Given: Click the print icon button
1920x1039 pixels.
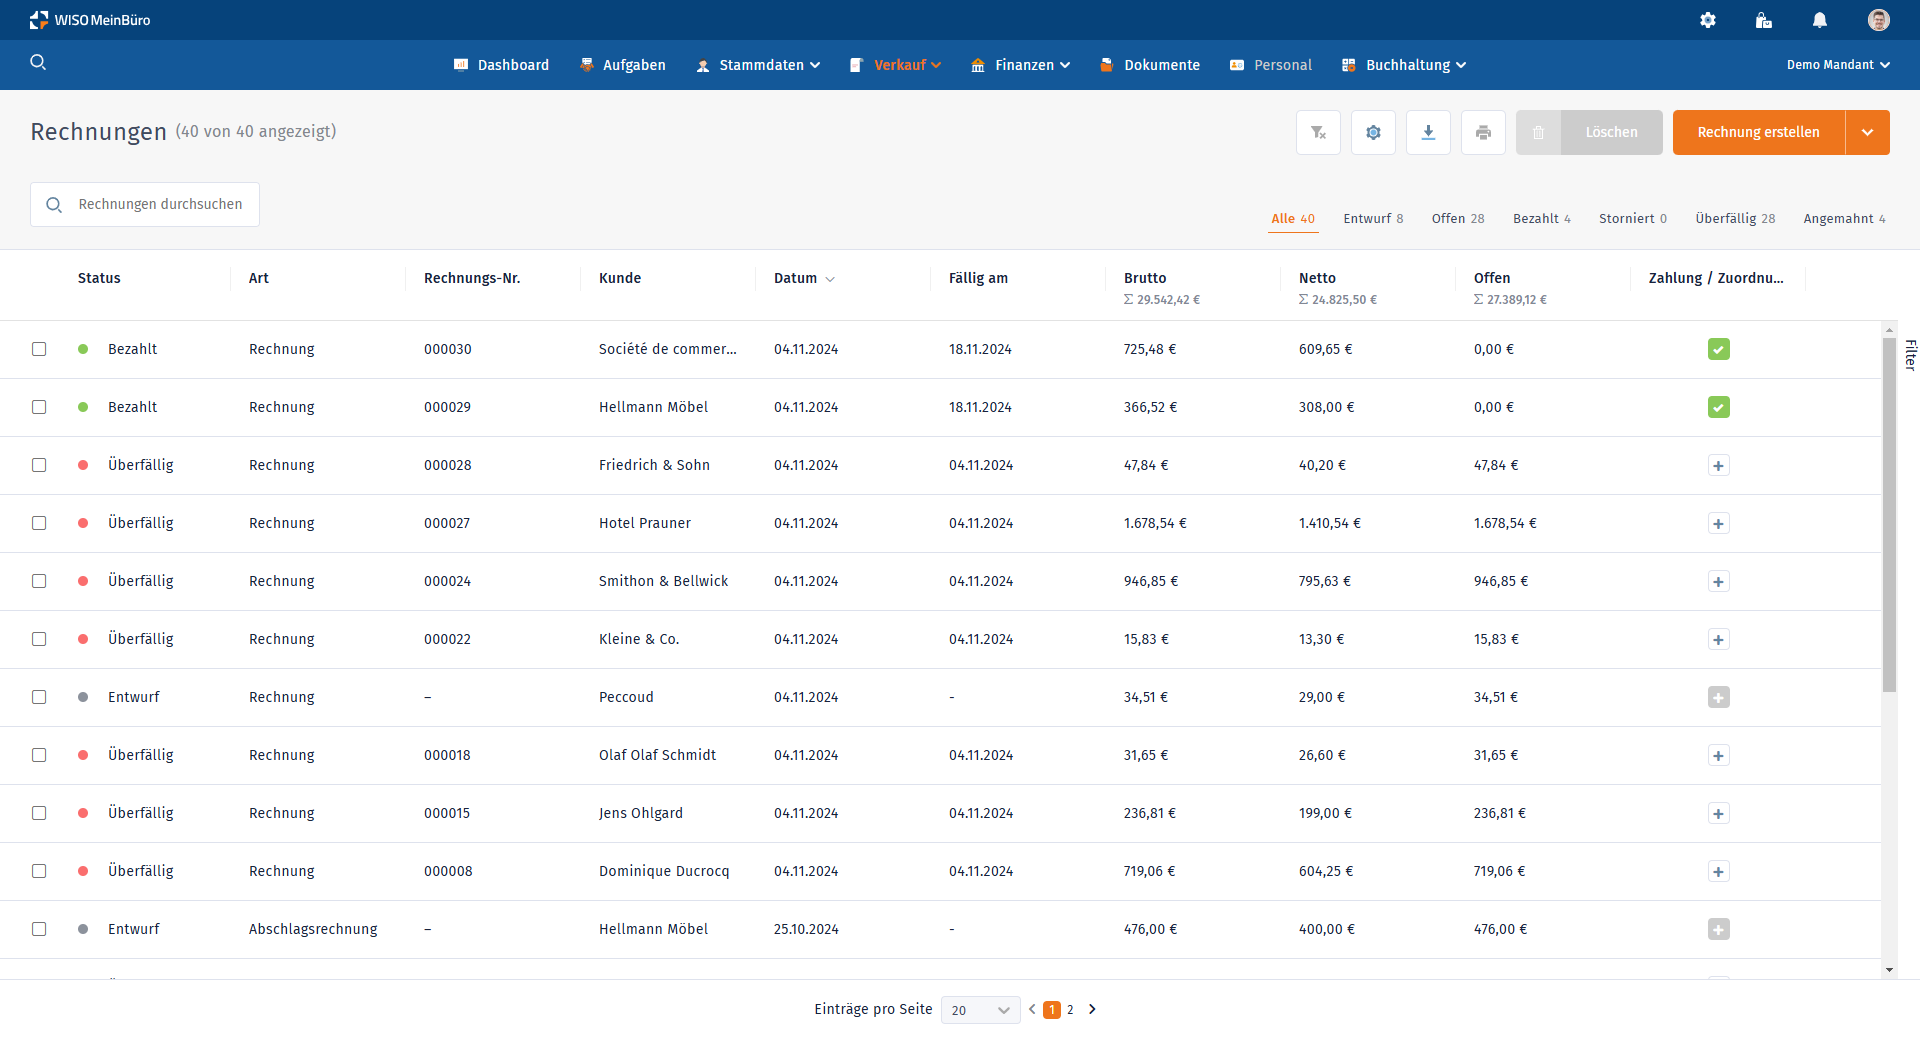Looking at the screenshot, I should click(x=1483, y=132).
